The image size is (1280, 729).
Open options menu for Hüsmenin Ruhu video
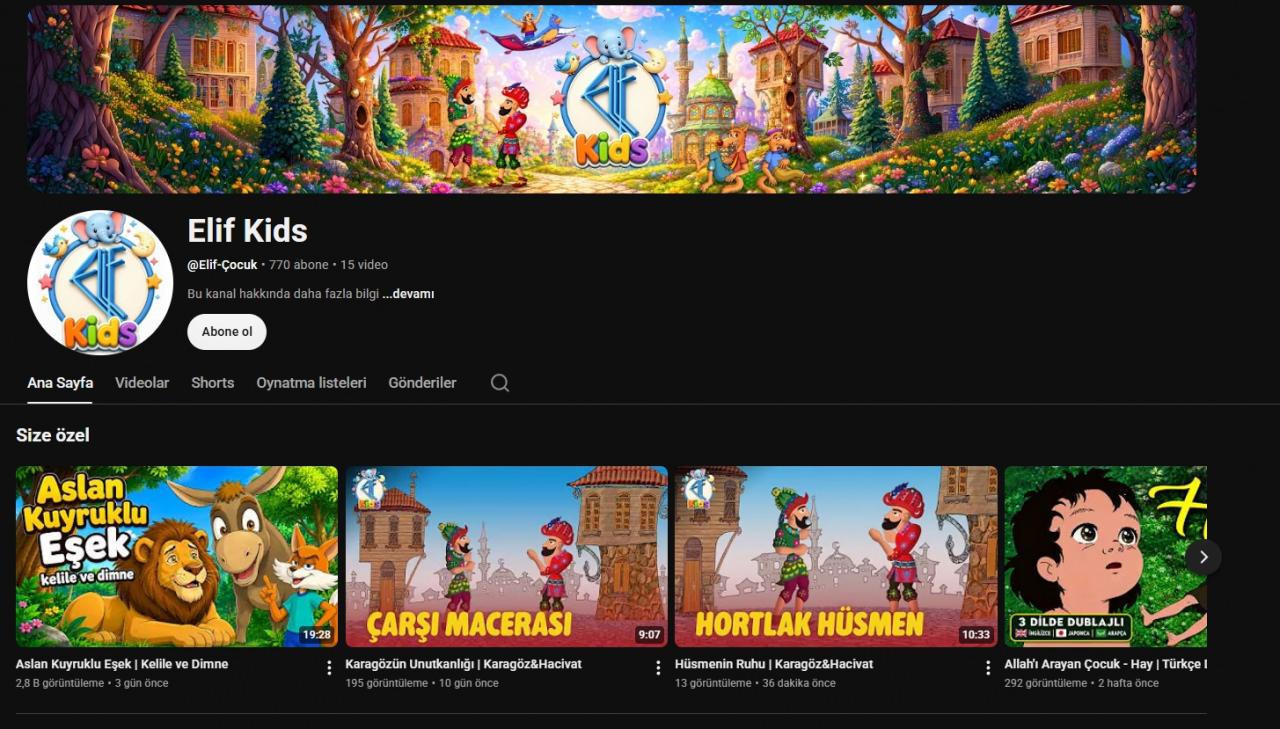pos(988,668)
